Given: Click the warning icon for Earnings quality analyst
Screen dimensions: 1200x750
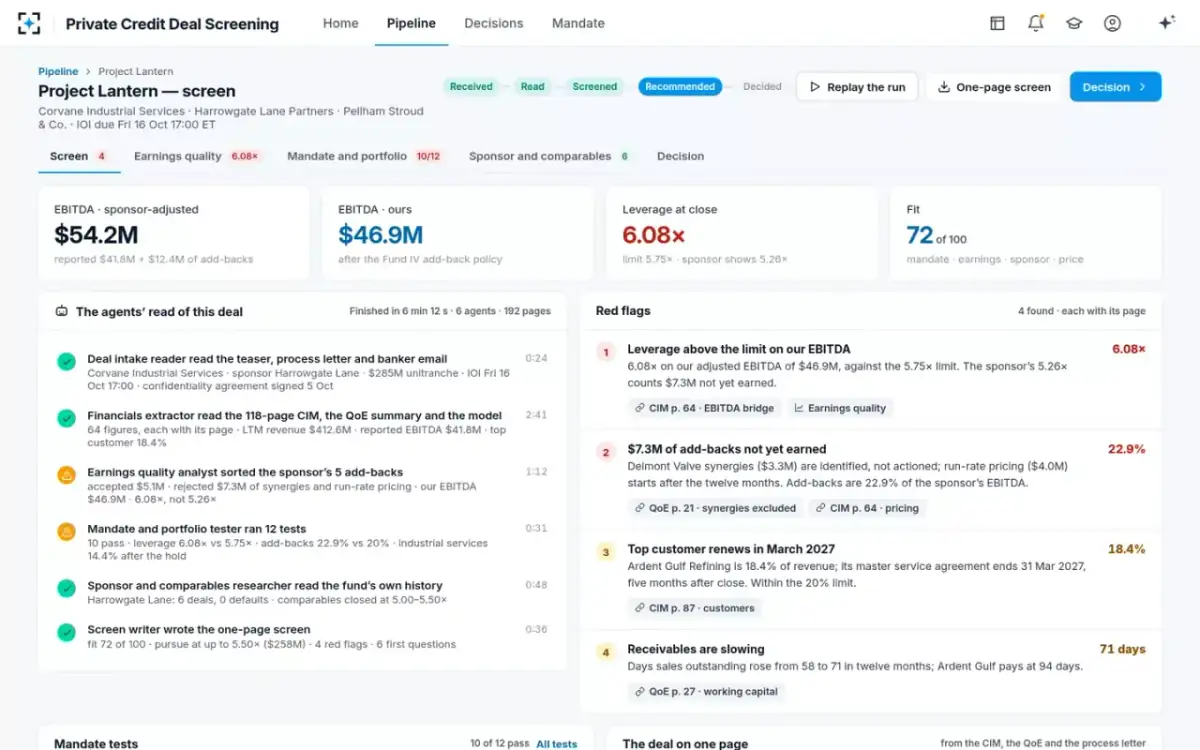Looking at the screenshot, I should click(66, 475).
